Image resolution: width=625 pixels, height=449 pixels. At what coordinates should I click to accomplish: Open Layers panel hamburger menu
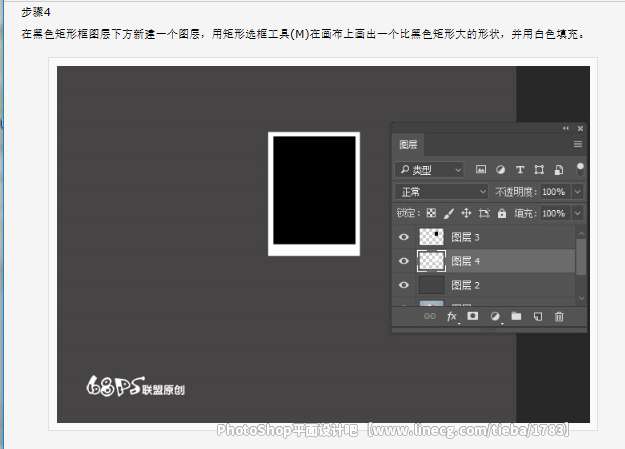coord(578,144)
